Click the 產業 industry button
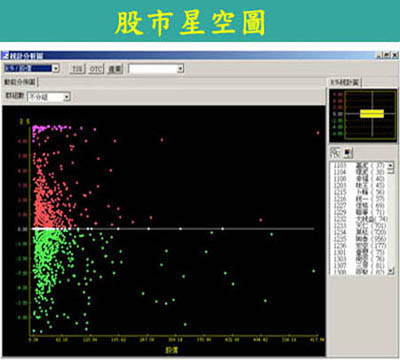 115,69
